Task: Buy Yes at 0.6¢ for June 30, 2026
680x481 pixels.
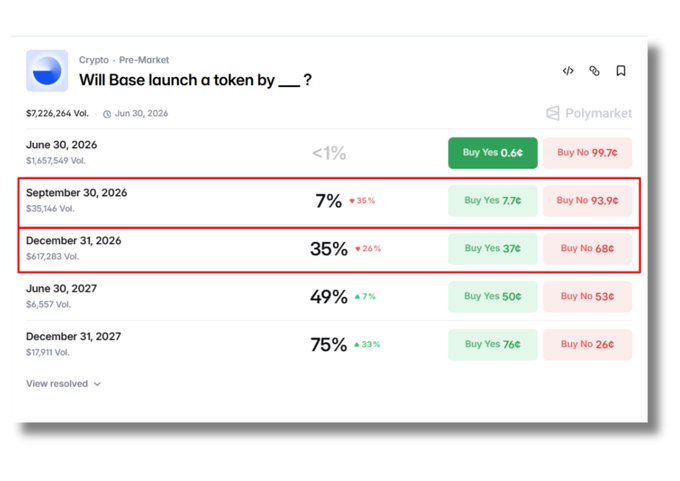Action: (x=493, y=153)
